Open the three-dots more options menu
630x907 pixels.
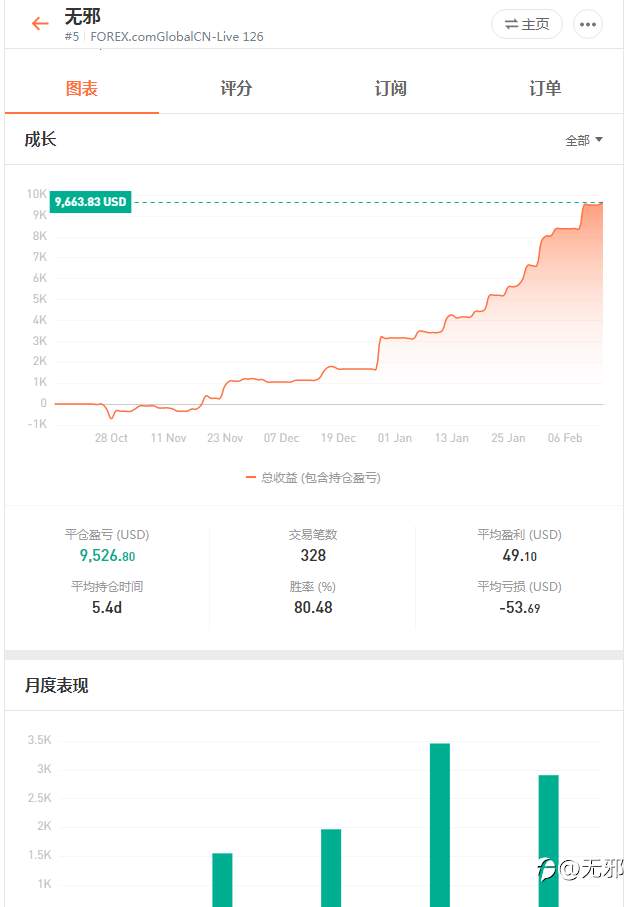(x=588, y=24)
